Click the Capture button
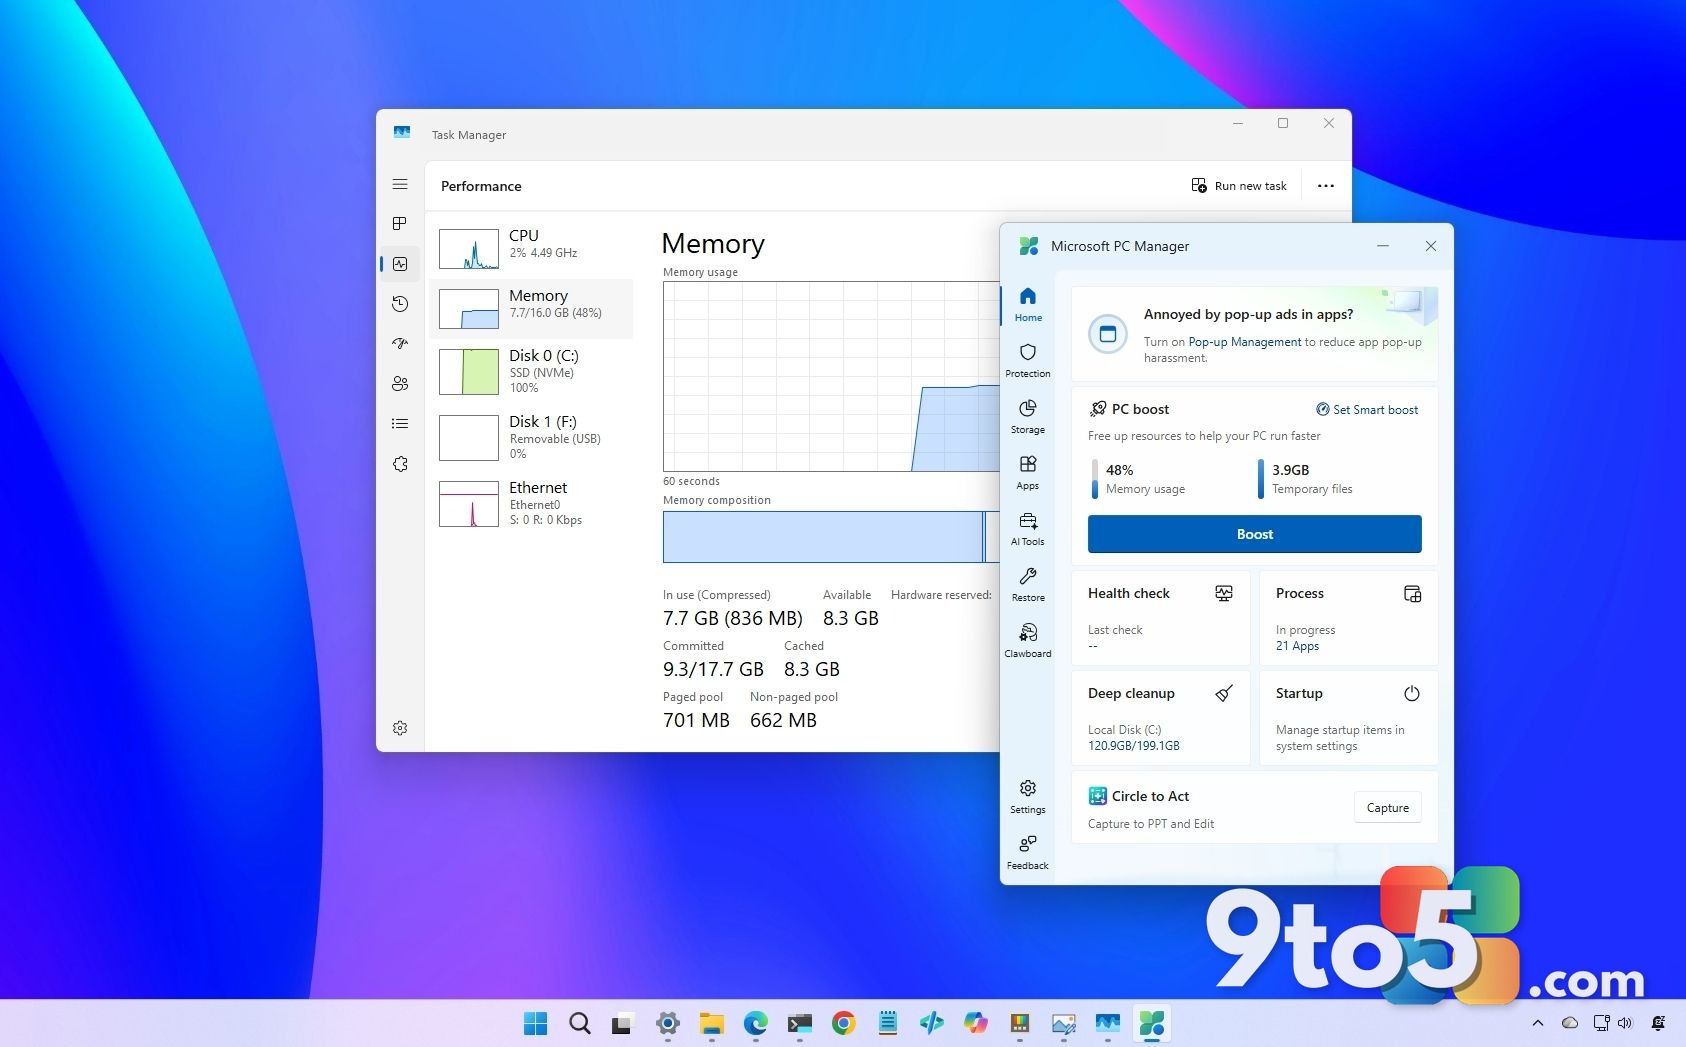The width and height of the screenshot is (1686, 1047). point(1388,808)
